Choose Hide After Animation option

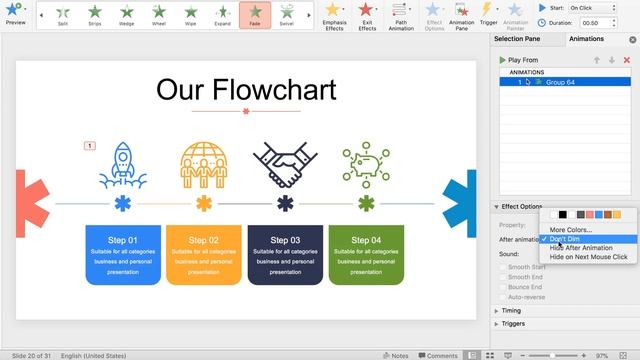pos(581,248)
